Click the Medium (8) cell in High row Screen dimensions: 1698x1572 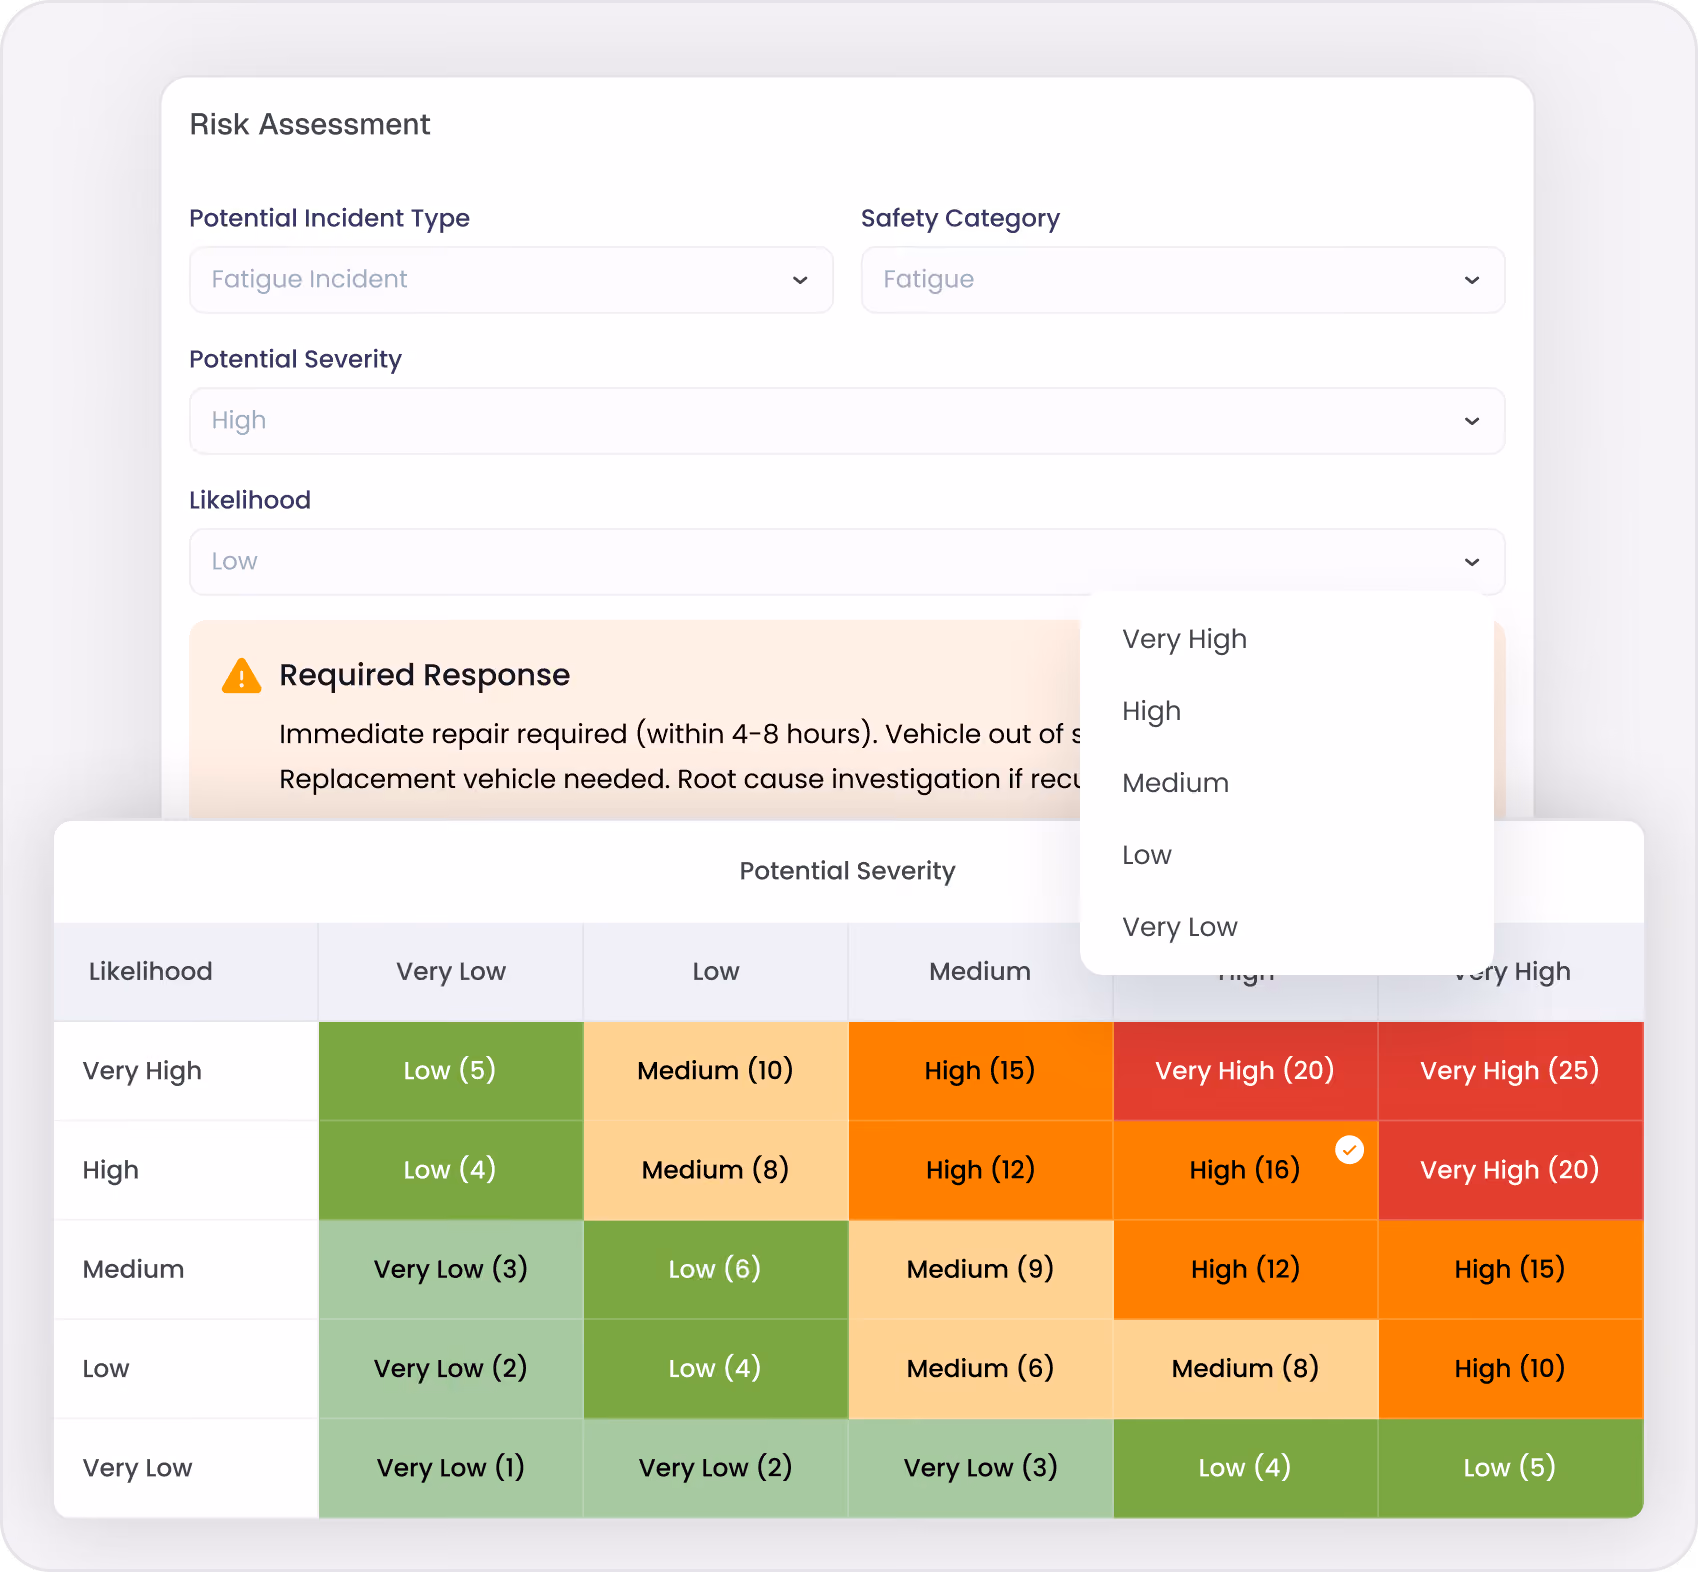[715, 1170]
